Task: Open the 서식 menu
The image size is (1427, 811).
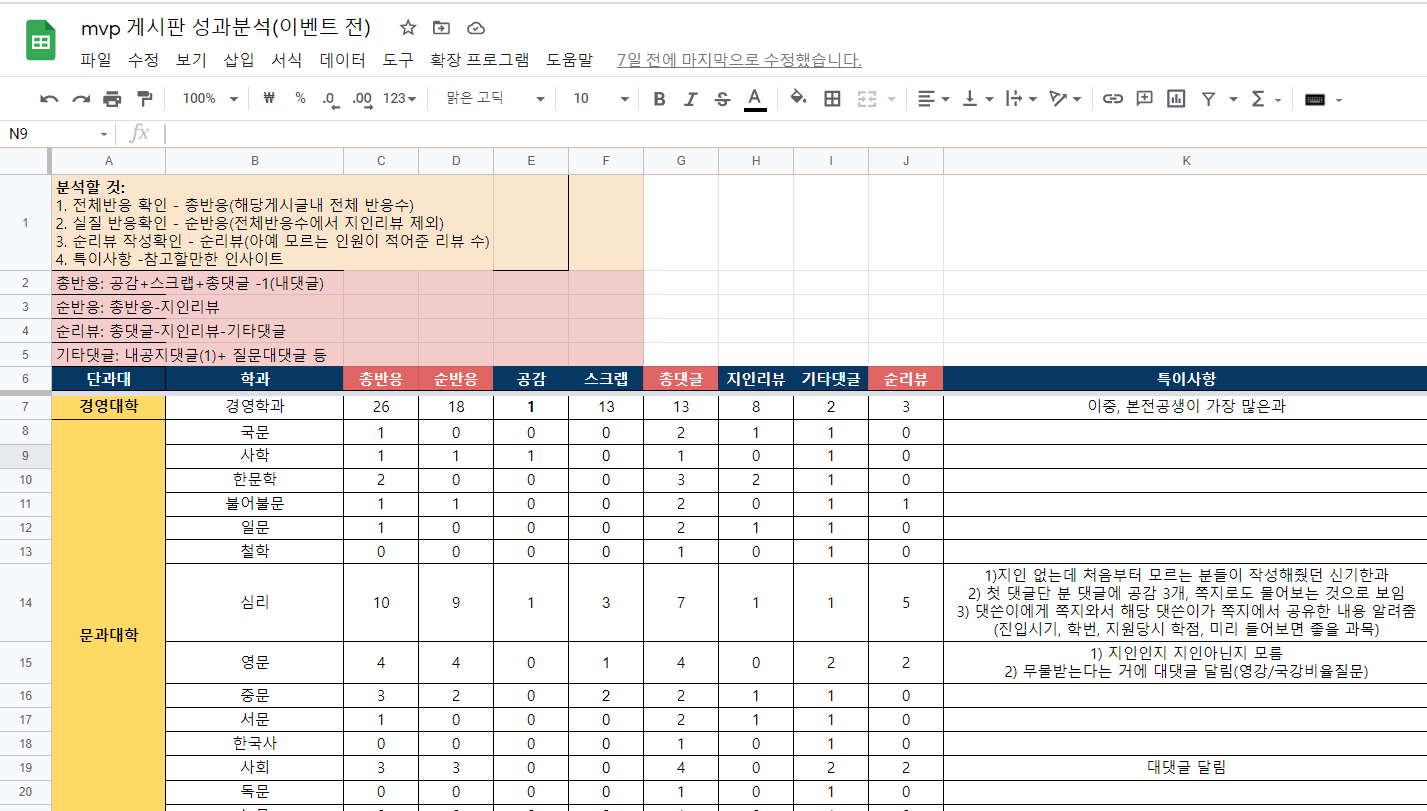Action: pyautogui.click(x=287, y=60)
